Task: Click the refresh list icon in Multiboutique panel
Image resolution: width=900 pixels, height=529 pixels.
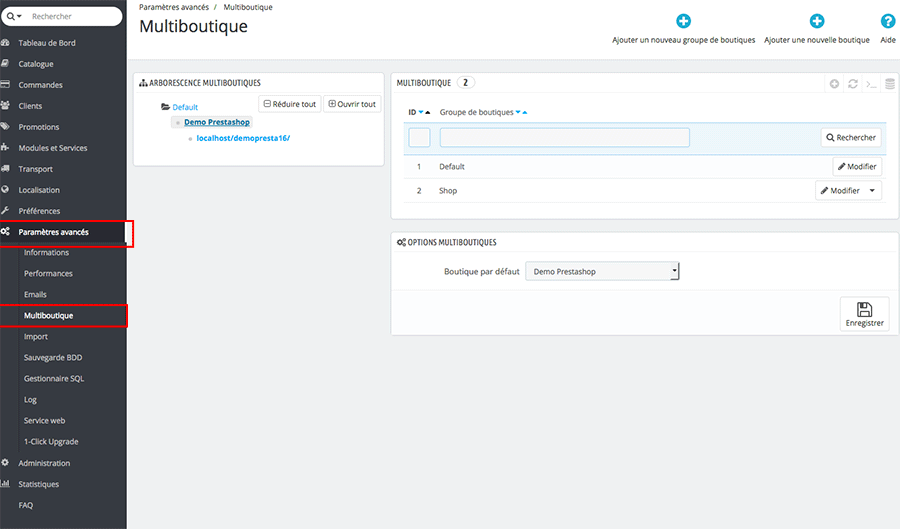Action: pyautogui.click(x=853, y=84)
